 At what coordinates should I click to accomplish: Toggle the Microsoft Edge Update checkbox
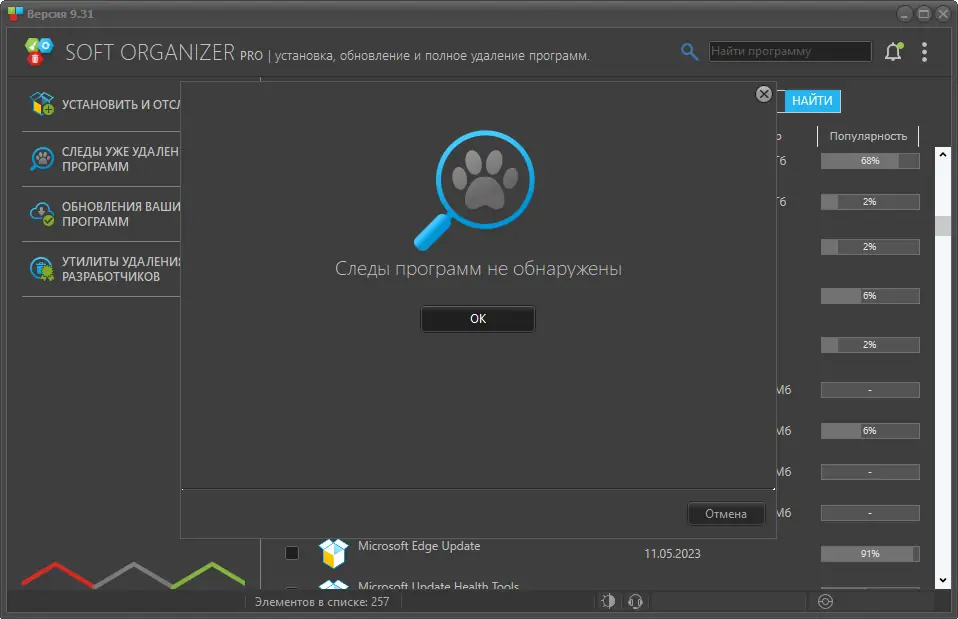tap(292, 553)
